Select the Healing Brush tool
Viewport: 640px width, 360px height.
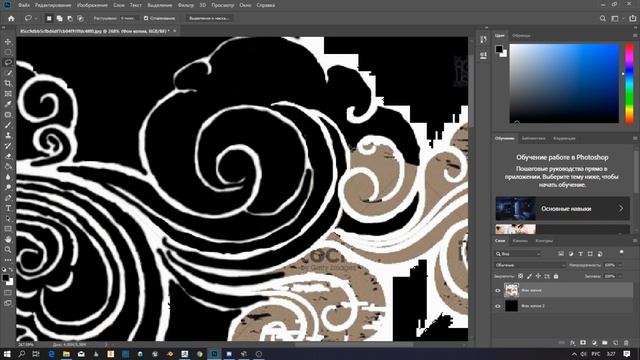[8, 115]
